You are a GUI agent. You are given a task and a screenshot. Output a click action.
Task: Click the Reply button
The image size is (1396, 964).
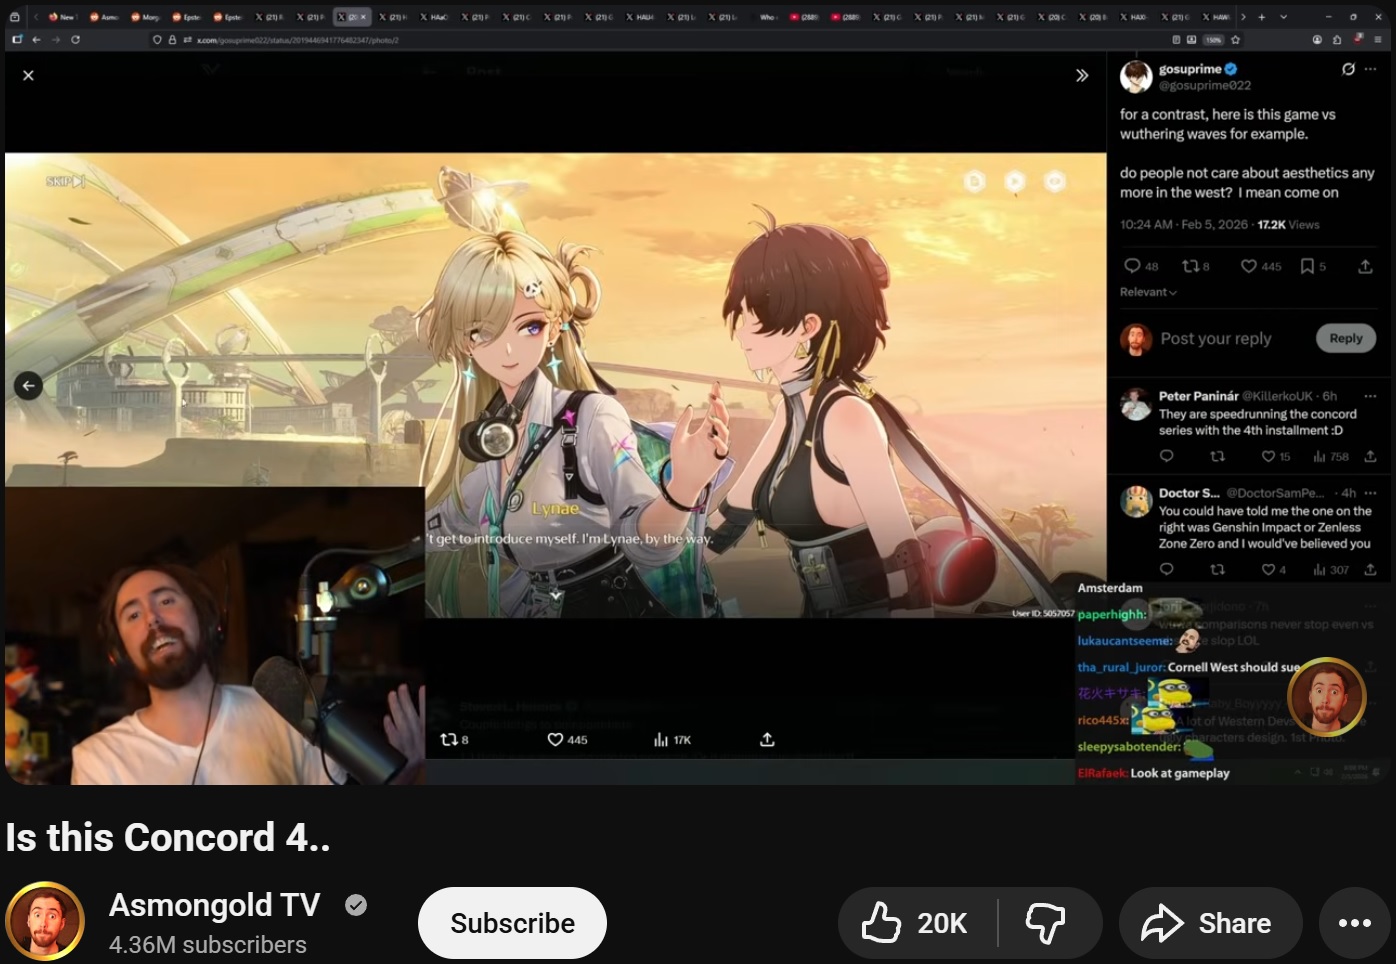click(1346, 338)
